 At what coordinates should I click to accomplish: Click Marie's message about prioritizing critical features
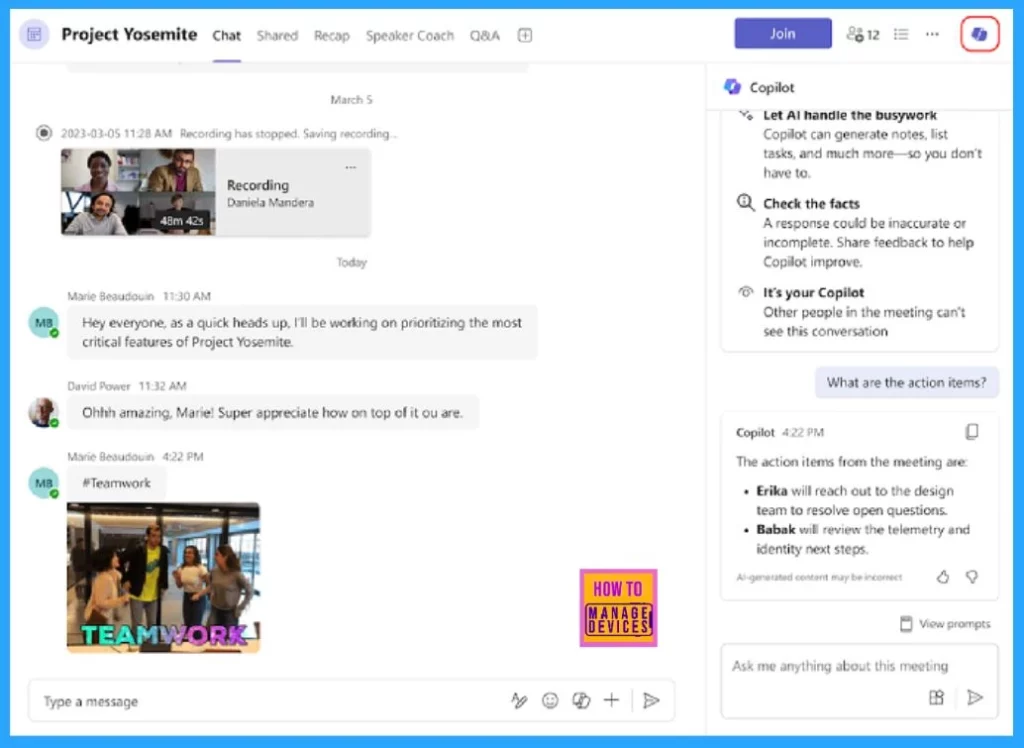pyautogui.click(x=302, y=332)
